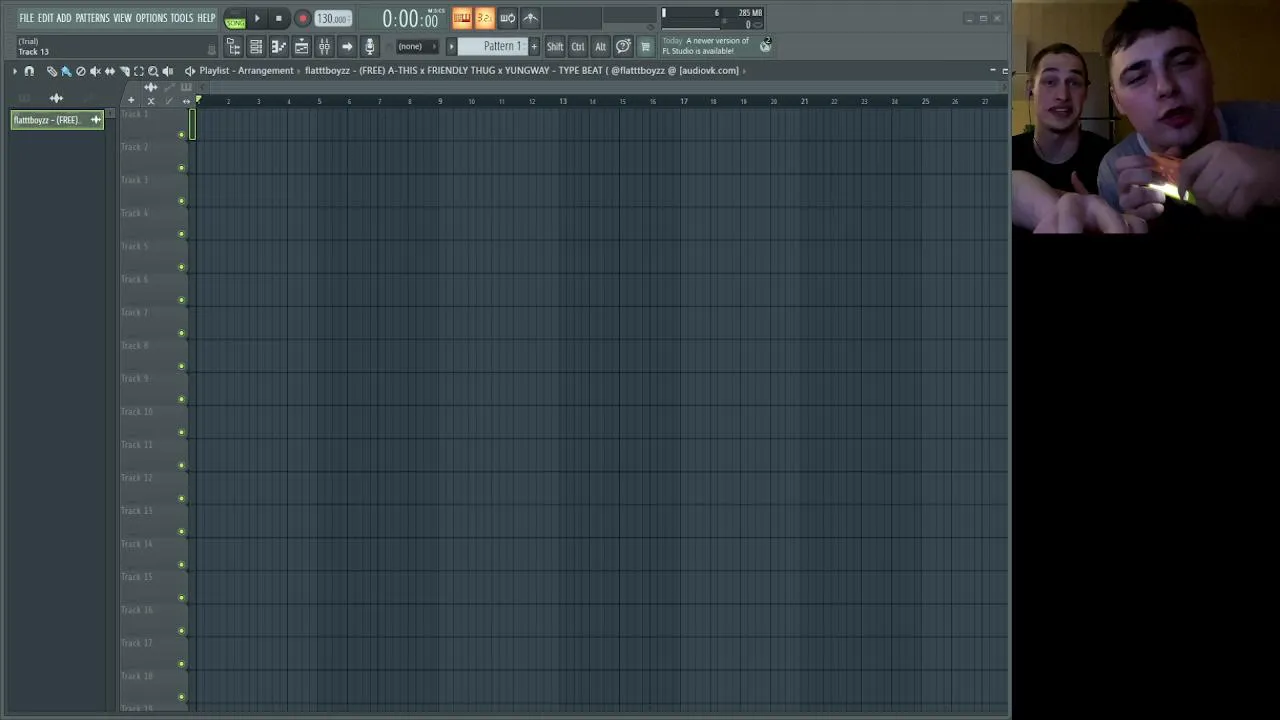1280x720 pixels.
Task: Toggle SONG/PAT mode button
Action: click(235, 18)
